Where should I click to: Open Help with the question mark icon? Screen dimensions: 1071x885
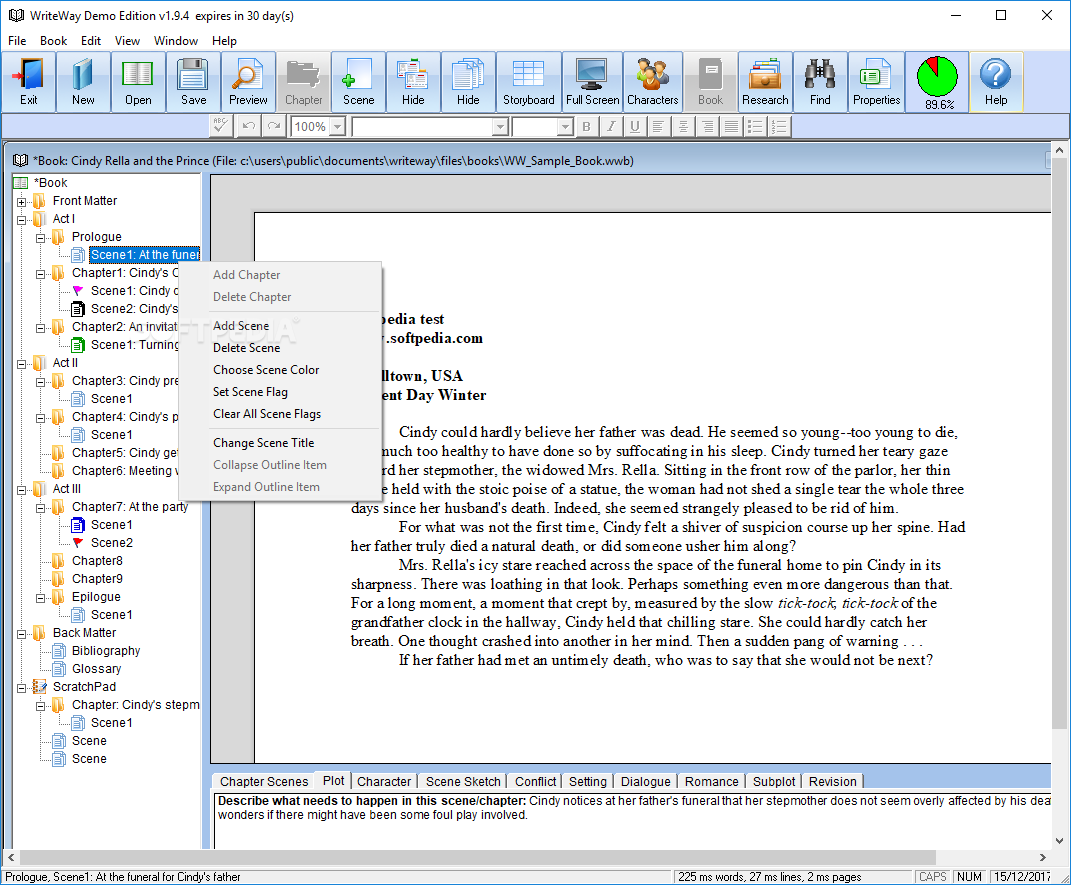[996, 82]
